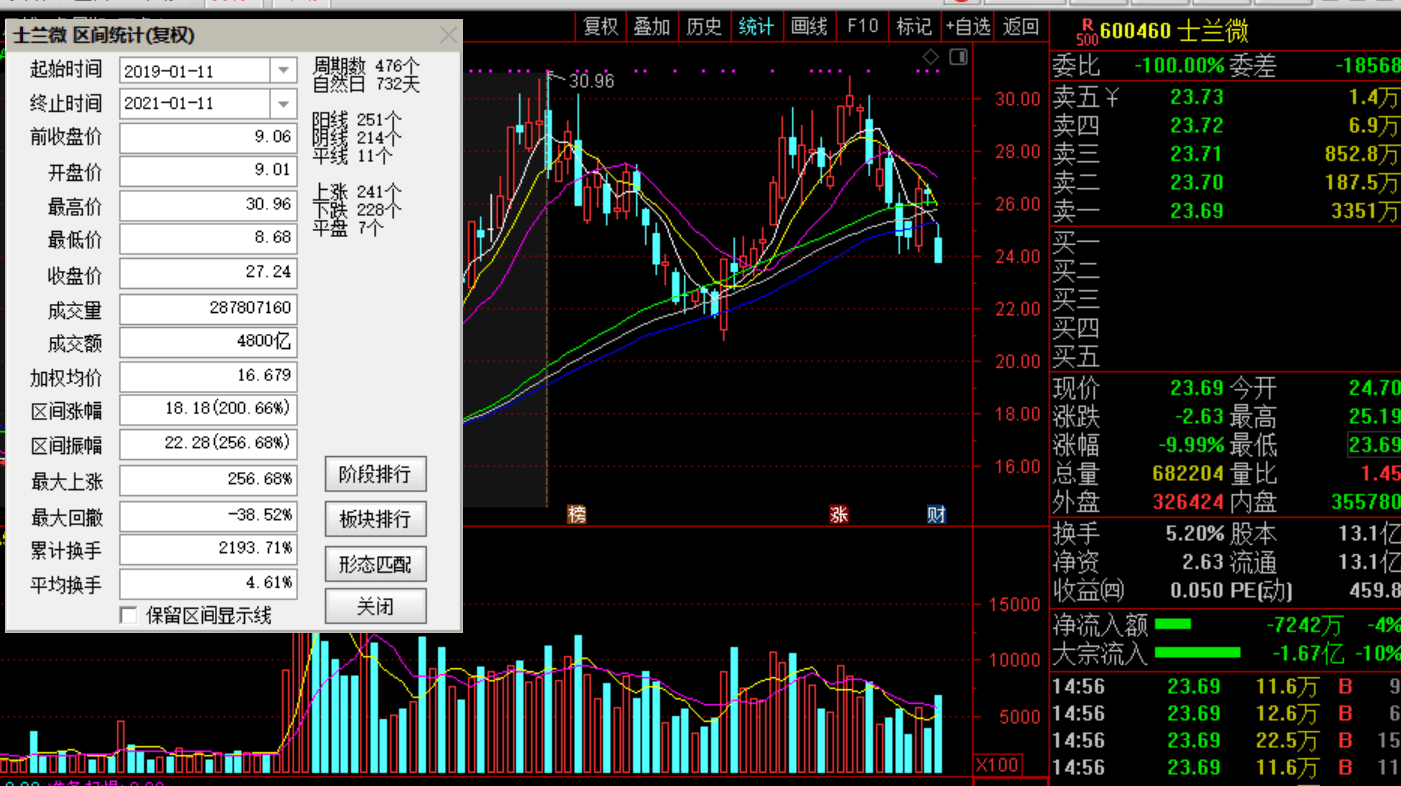Enable the 保留区间显示线 checkbox
Screen dimensions: 1401x786
pos(128,615)
